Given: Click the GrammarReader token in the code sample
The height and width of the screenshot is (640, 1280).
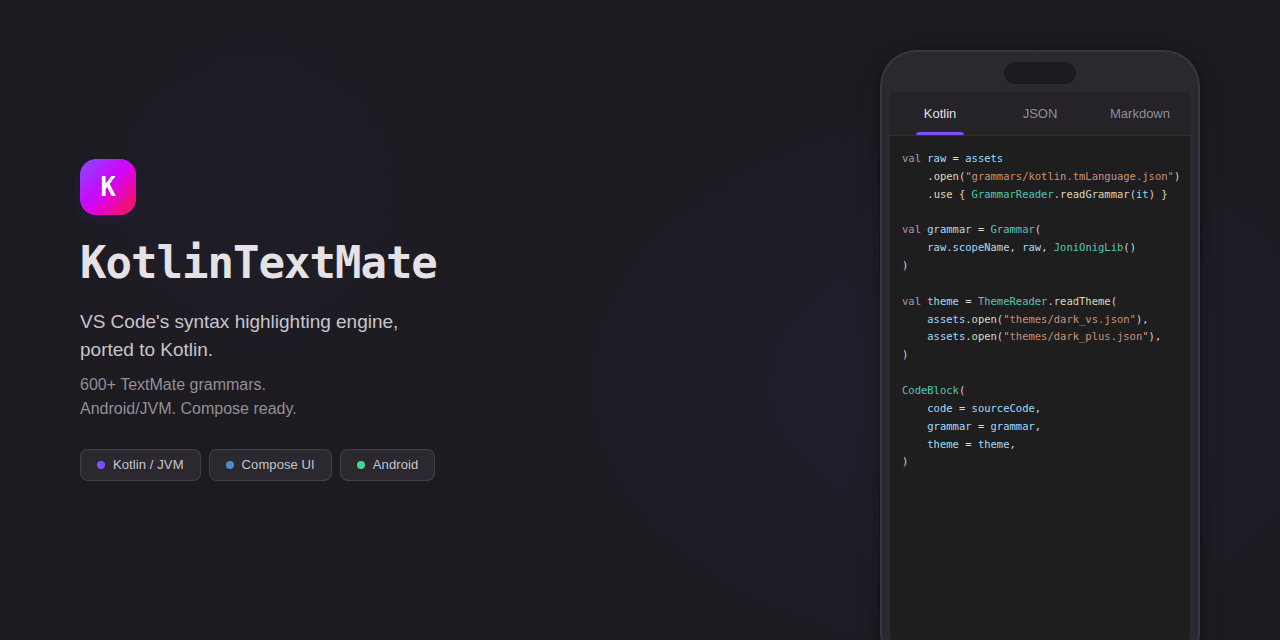Looking at the screenshot, I should [1012, 194].
